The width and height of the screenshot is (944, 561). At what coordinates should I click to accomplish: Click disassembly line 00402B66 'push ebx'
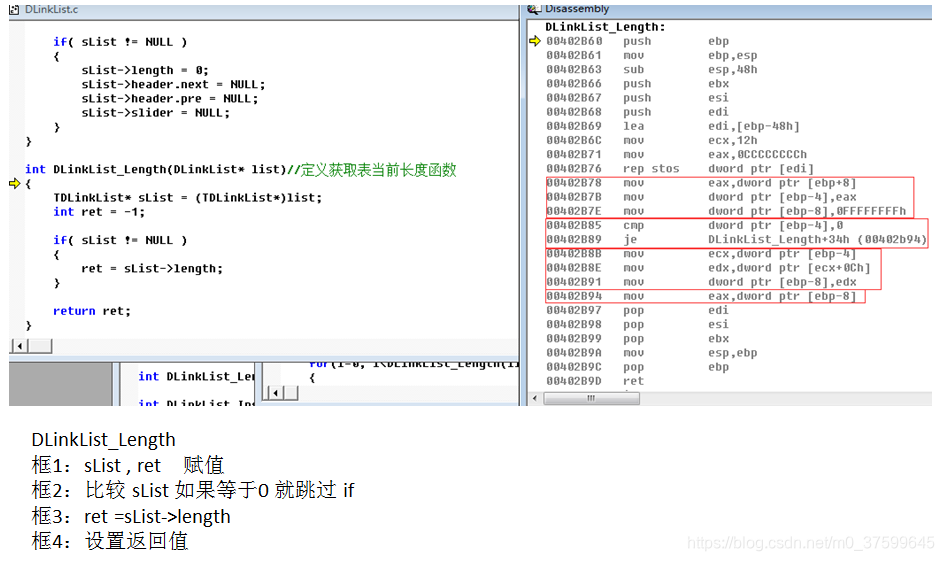[638, 84]
